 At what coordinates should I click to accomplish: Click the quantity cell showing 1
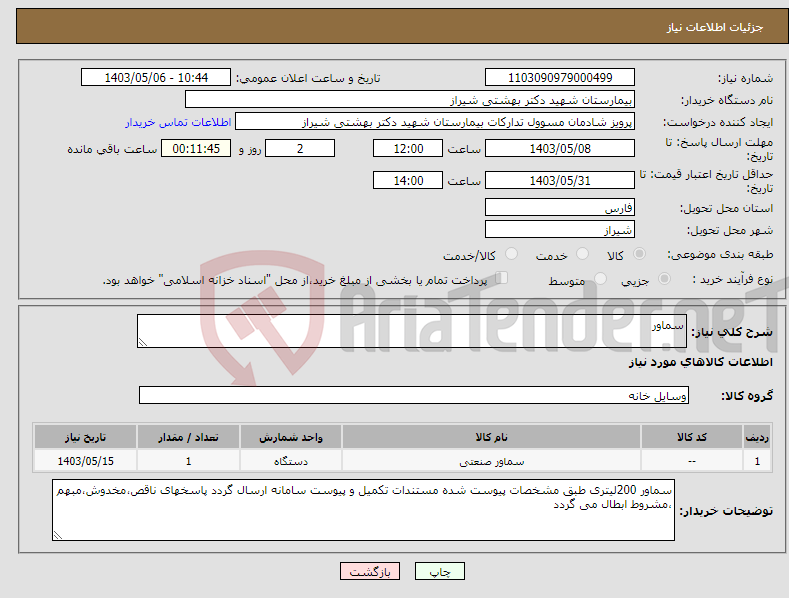(x=188, y=461)
